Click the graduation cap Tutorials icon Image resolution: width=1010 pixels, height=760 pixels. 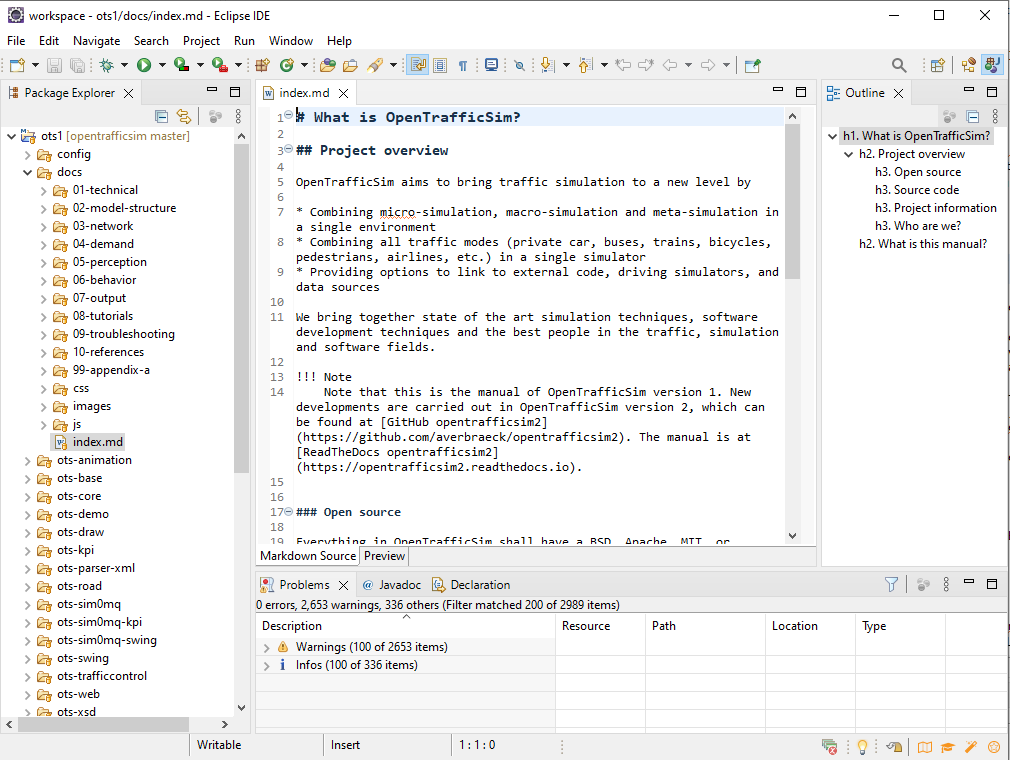[x=948, y=747]
